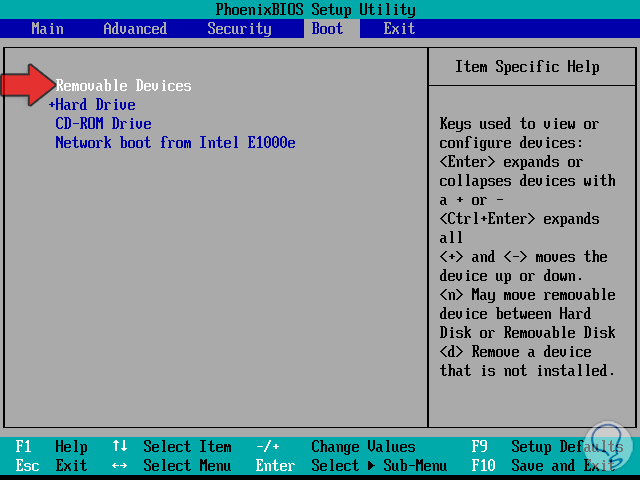Image resolution: width=640 pixels, height=480 pixels.
Task: Click the -/+ Change Values hint
Action: pyautogui.click(x=336, y=447)
